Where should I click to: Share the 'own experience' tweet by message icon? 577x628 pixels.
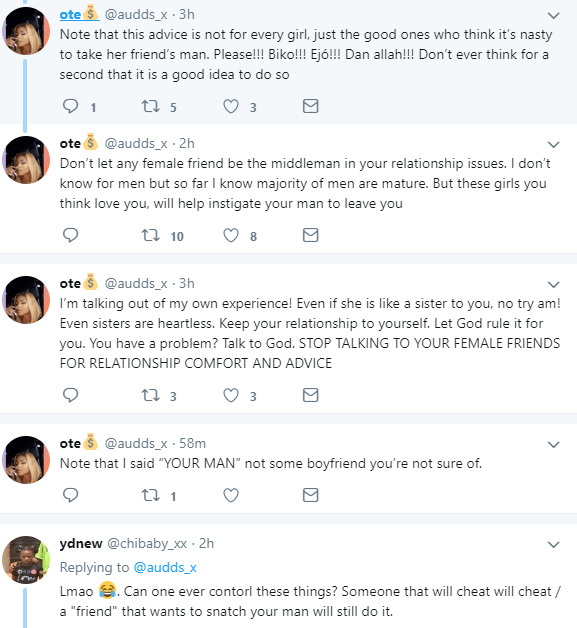(310, 395)
